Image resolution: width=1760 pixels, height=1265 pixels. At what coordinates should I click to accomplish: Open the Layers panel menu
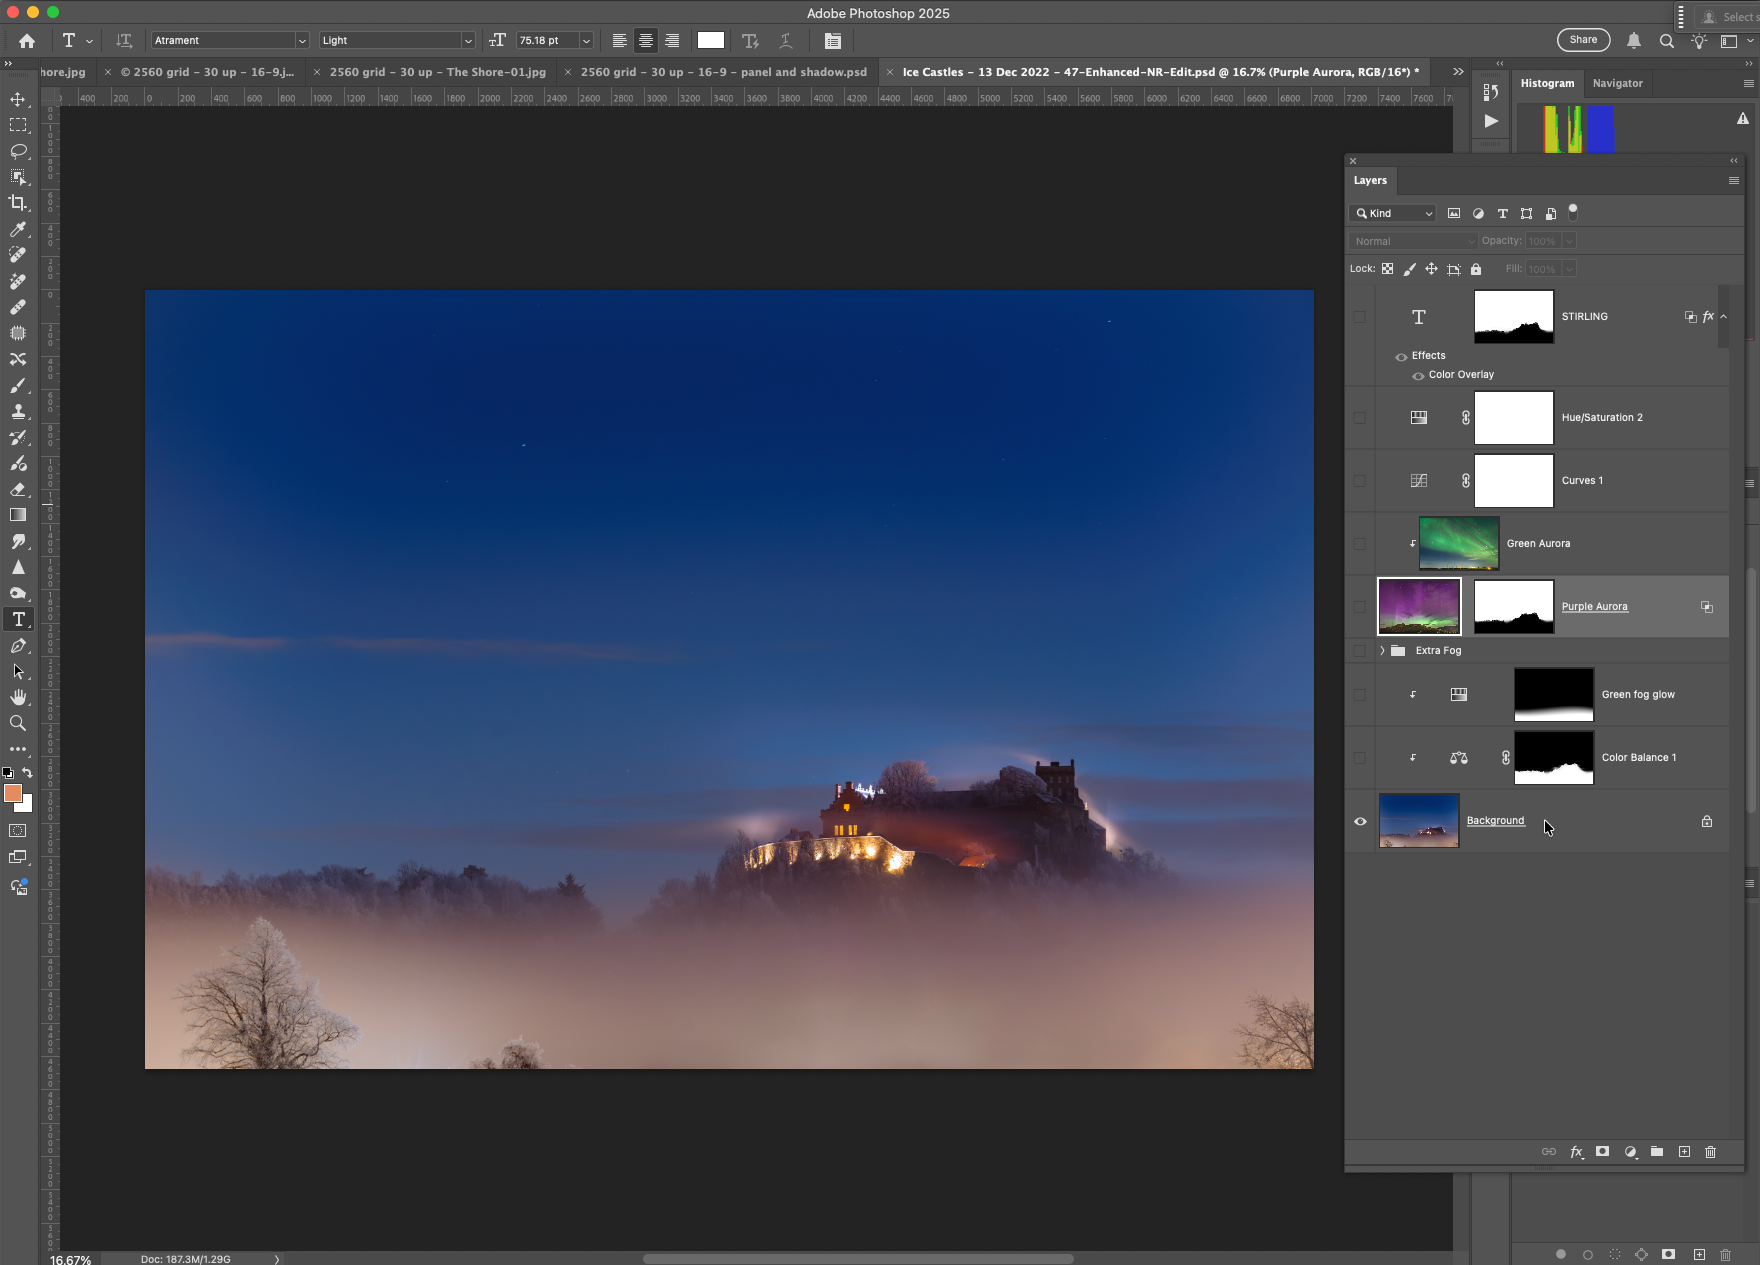[x=1734, y=181]
